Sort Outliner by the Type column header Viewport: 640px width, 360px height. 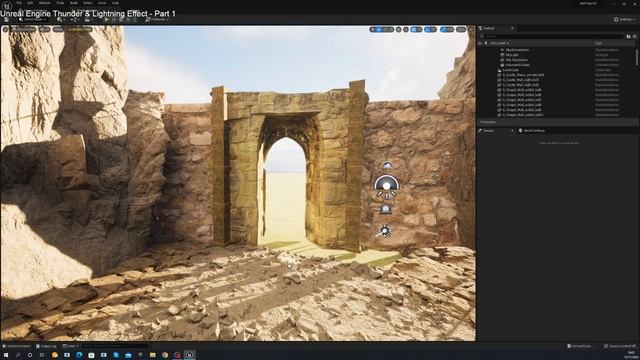598,43
